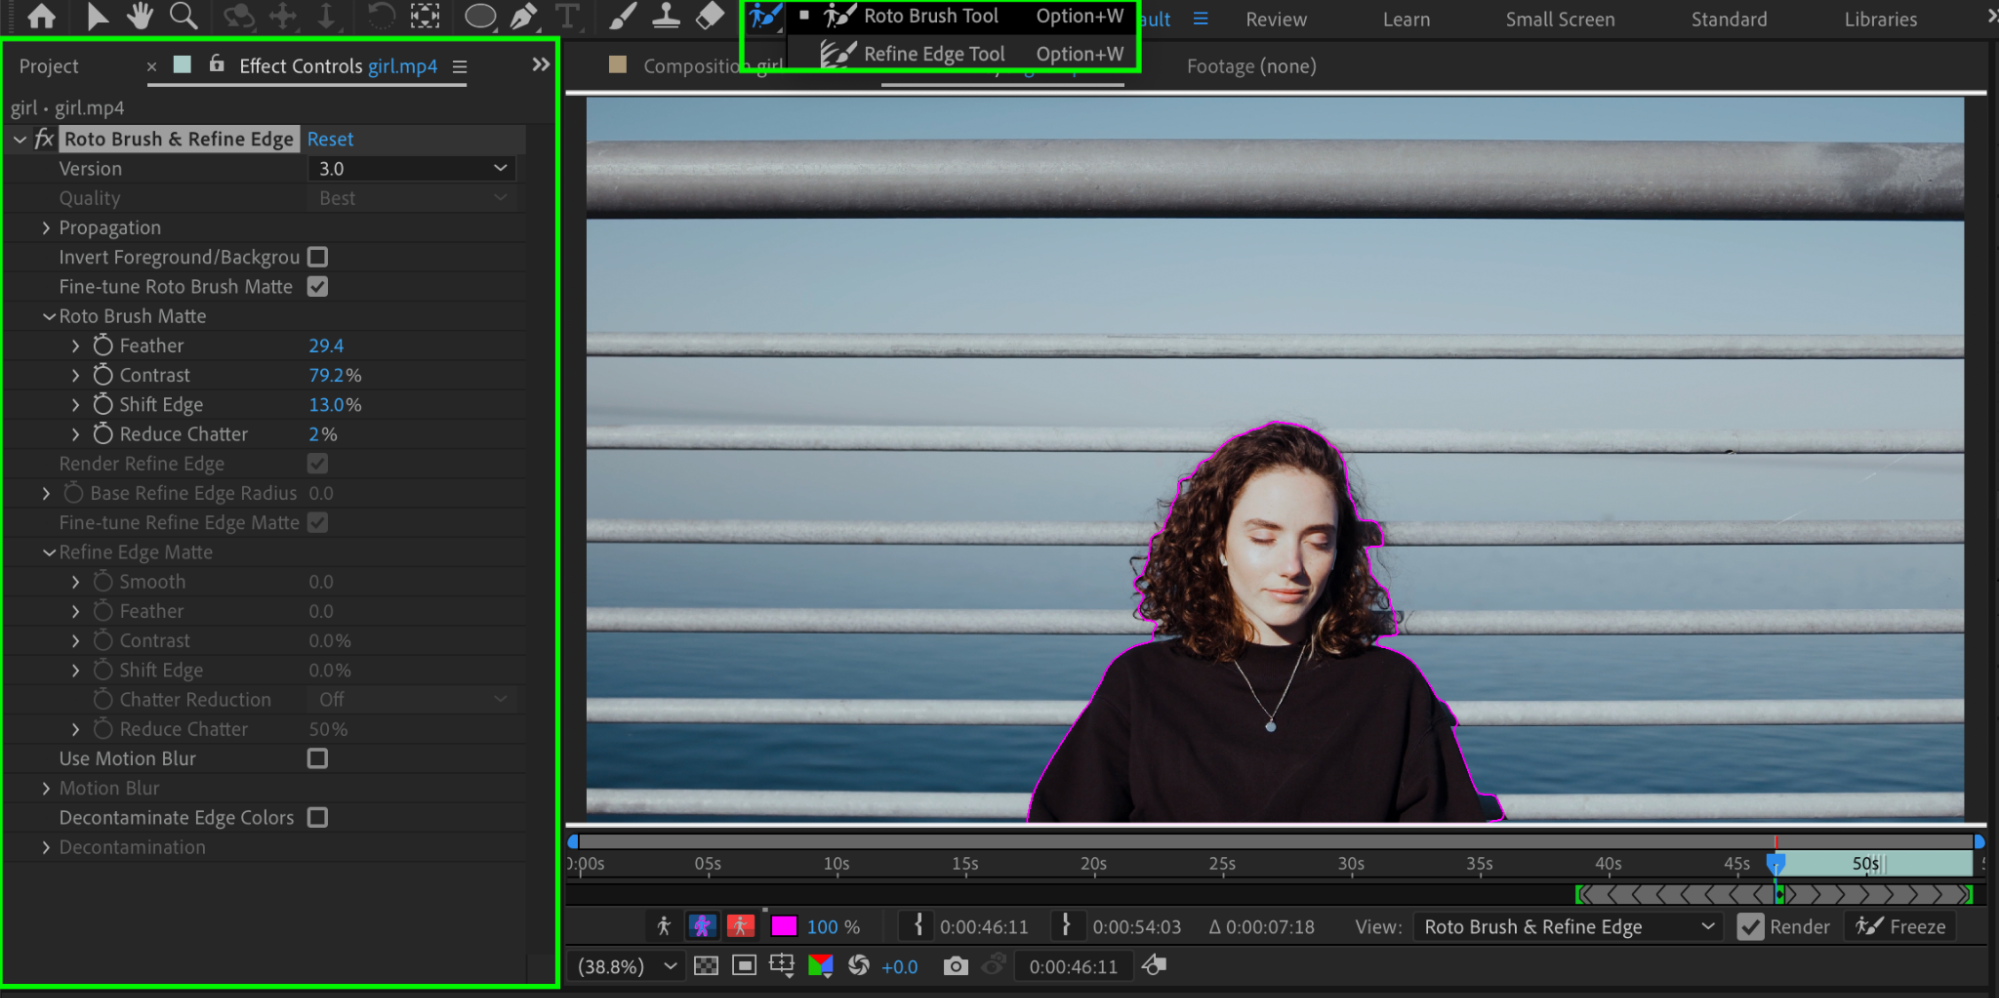Screen dimensions: 1999x998
Task: Select the Type tool
Action: [567, 17]
